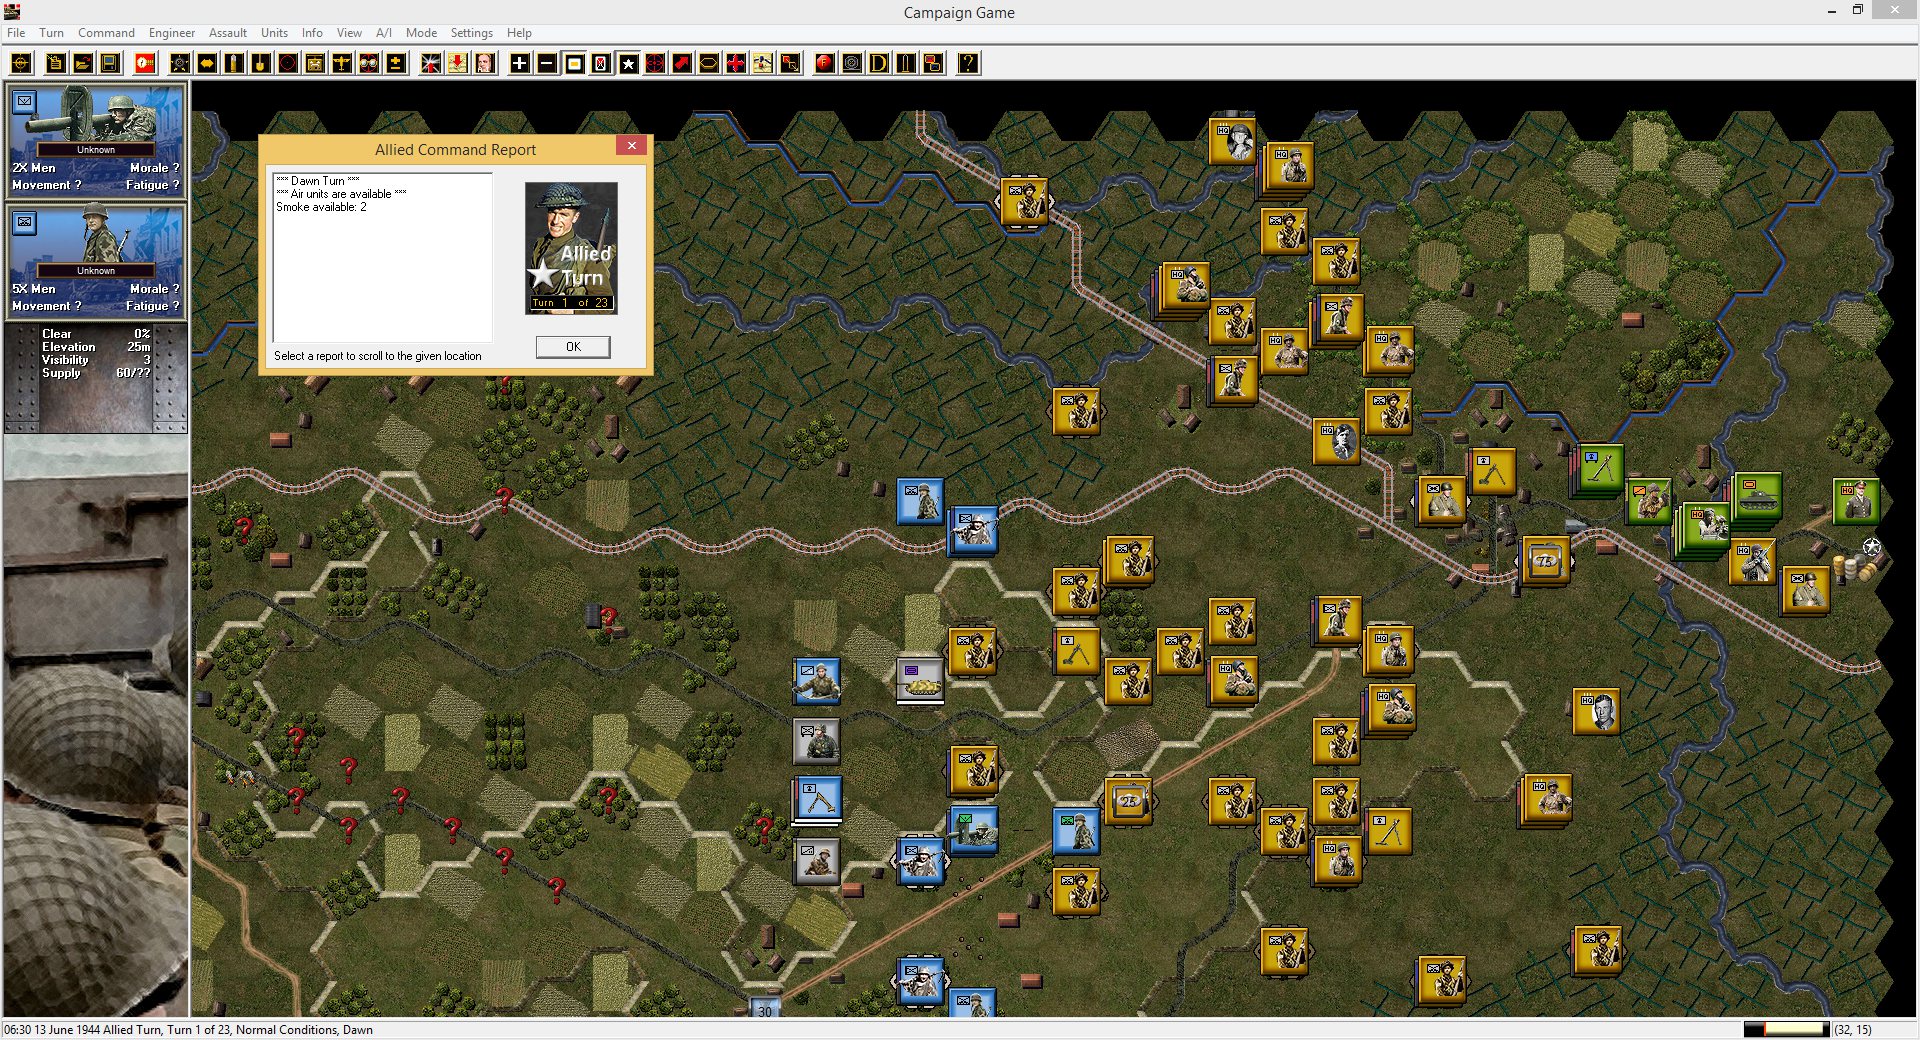The width and height of the screenshot is (1920, 1040).
Task: Click the crosshair target icon in toolbar
Action: [x=21, y=63]
